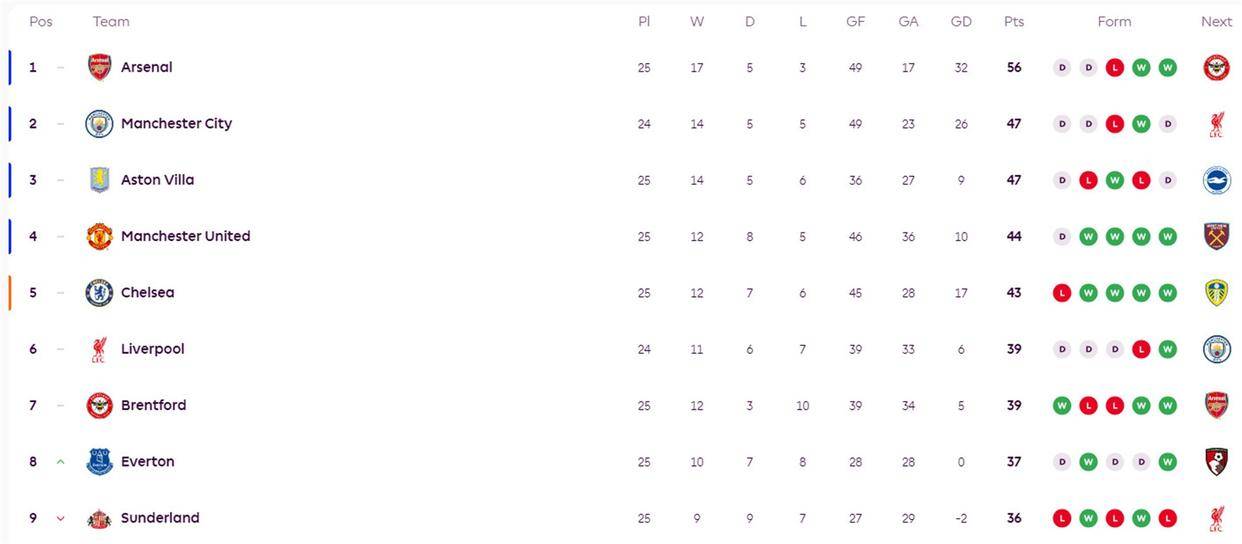Image resolution: width=1242 pixels, height=544 pixels.
Task: Click the Chelsea club badge
Action: (x=100, y=293)
